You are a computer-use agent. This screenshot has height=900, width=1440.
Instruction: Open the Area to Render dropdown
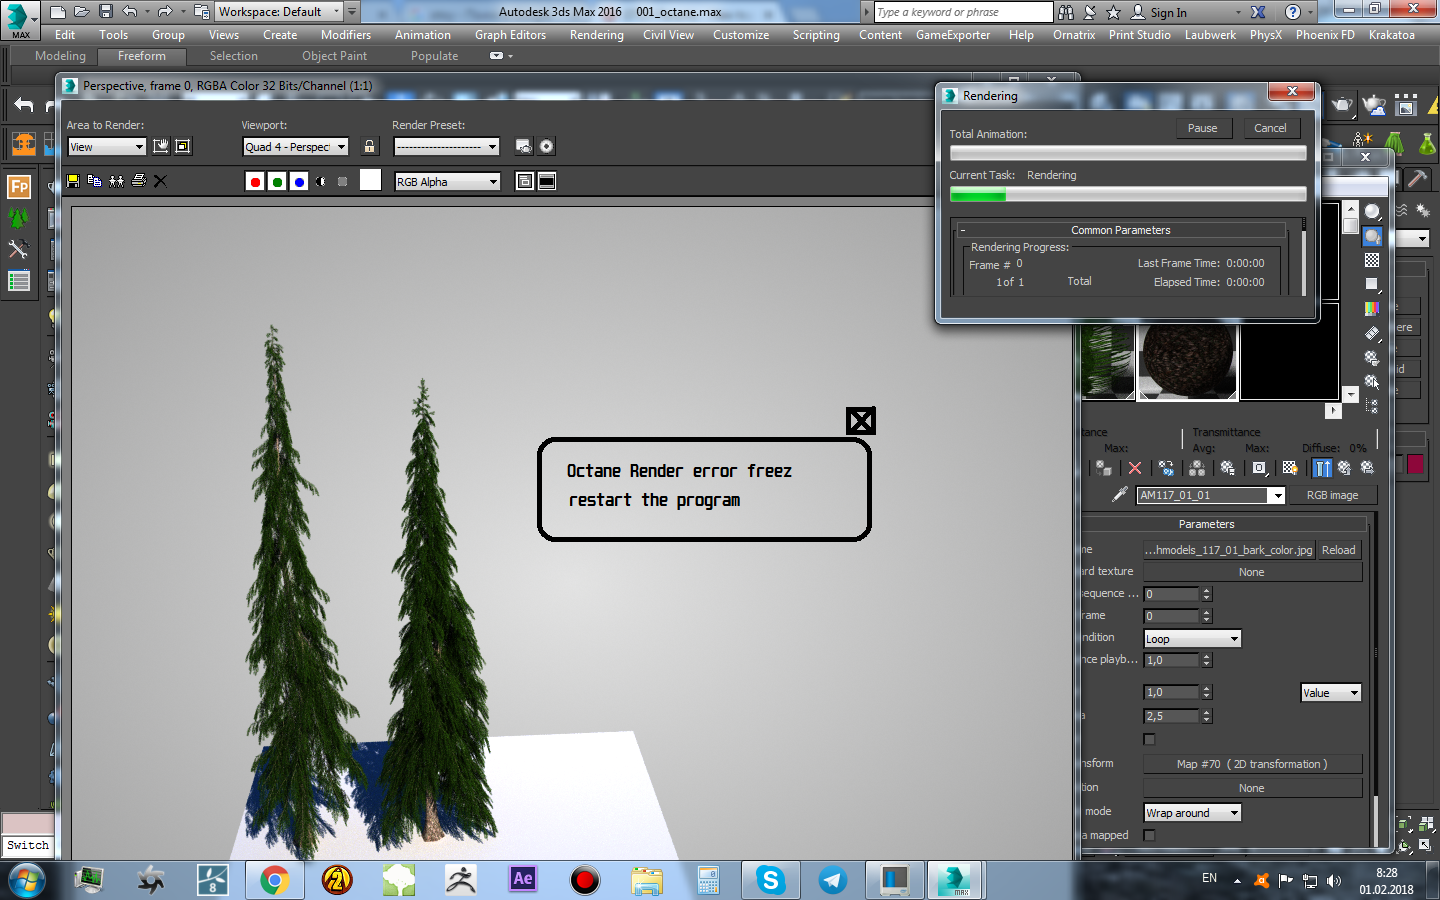(x=107, y=147)
